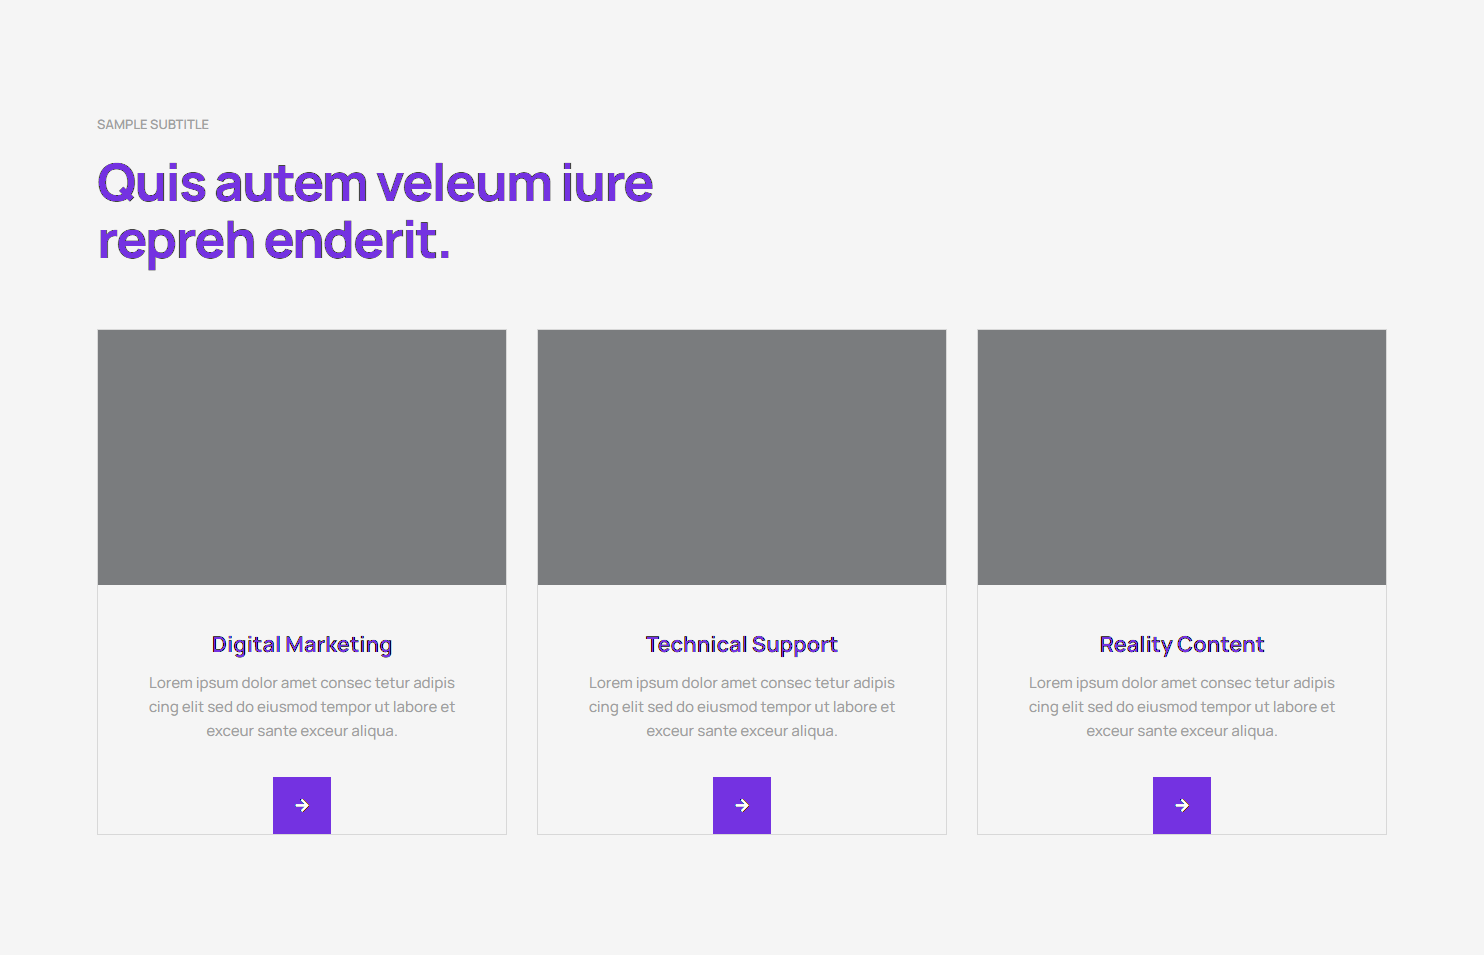Click the word "veleum" in the heading
The width and height of the screenshot is (1484, 955).
(464, 184)
